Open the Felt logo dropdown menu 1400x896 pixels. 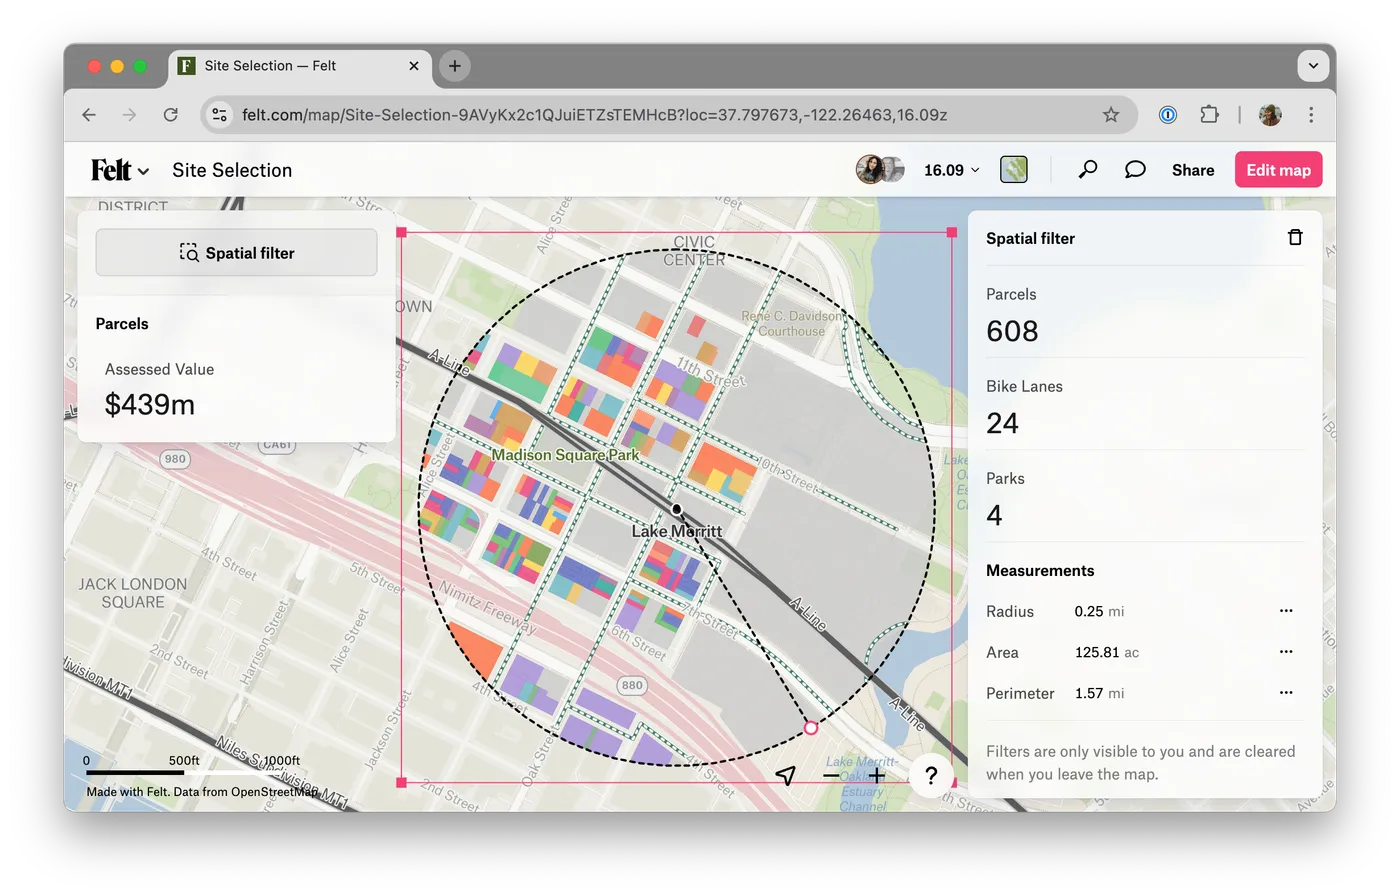(120, 170)
